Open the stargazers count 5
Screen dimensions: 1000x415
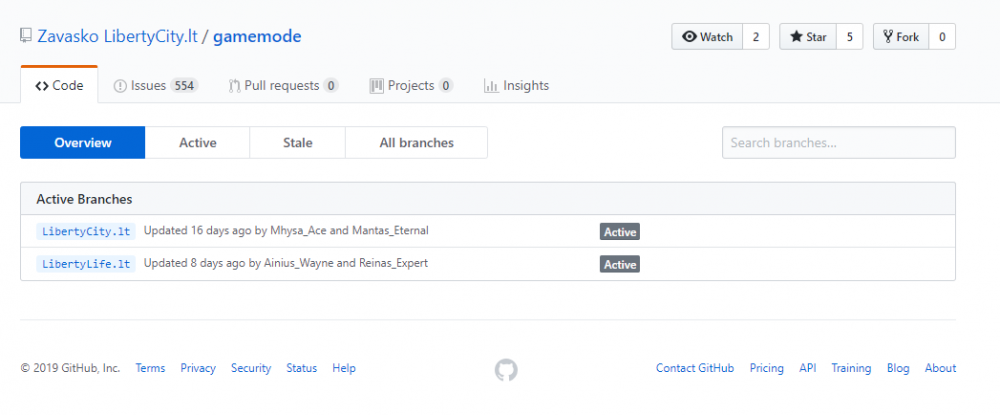tap(849, 37)
